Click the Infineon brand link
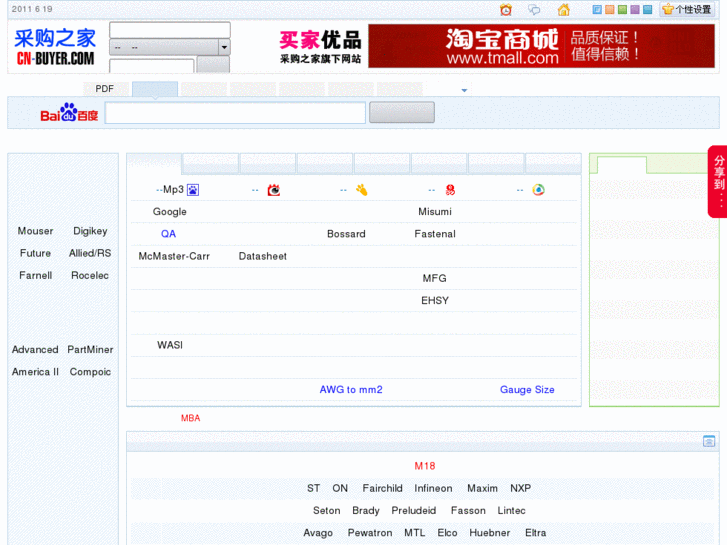This screenshot has height=545, width=727. pos(434,488)
